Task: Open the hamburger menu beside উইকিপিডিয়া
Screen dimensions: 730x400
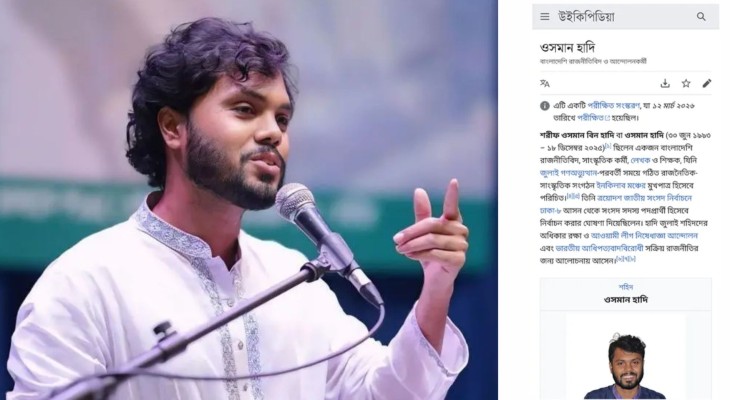Action: 545,17
